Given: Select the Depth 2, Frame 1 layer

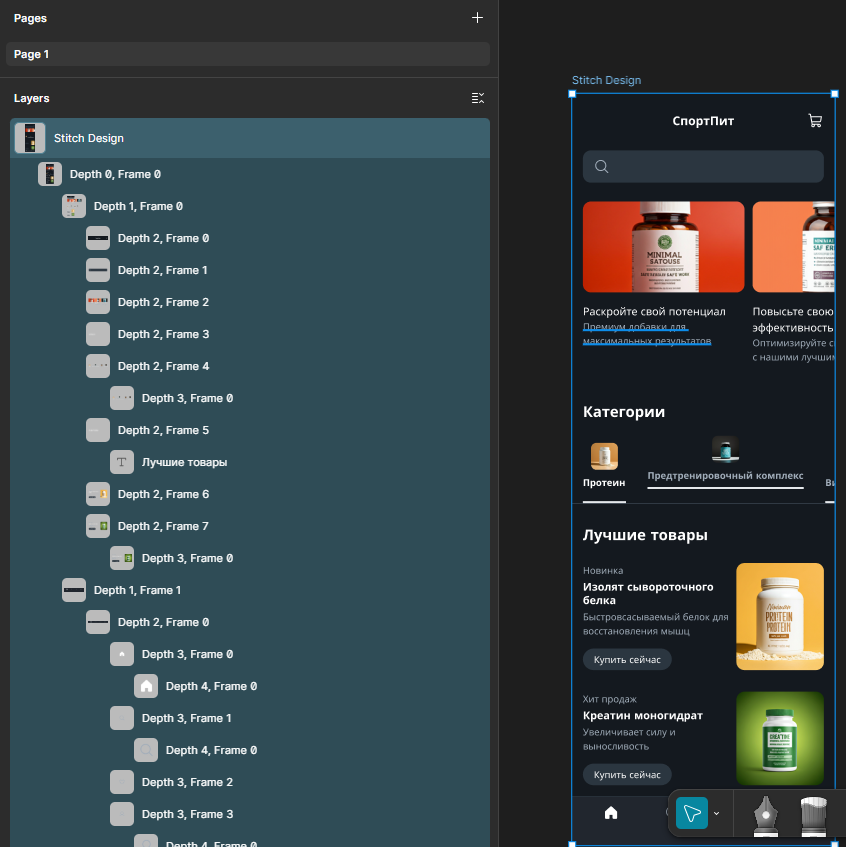Looking at the screenshot, I should click(250, 270).
